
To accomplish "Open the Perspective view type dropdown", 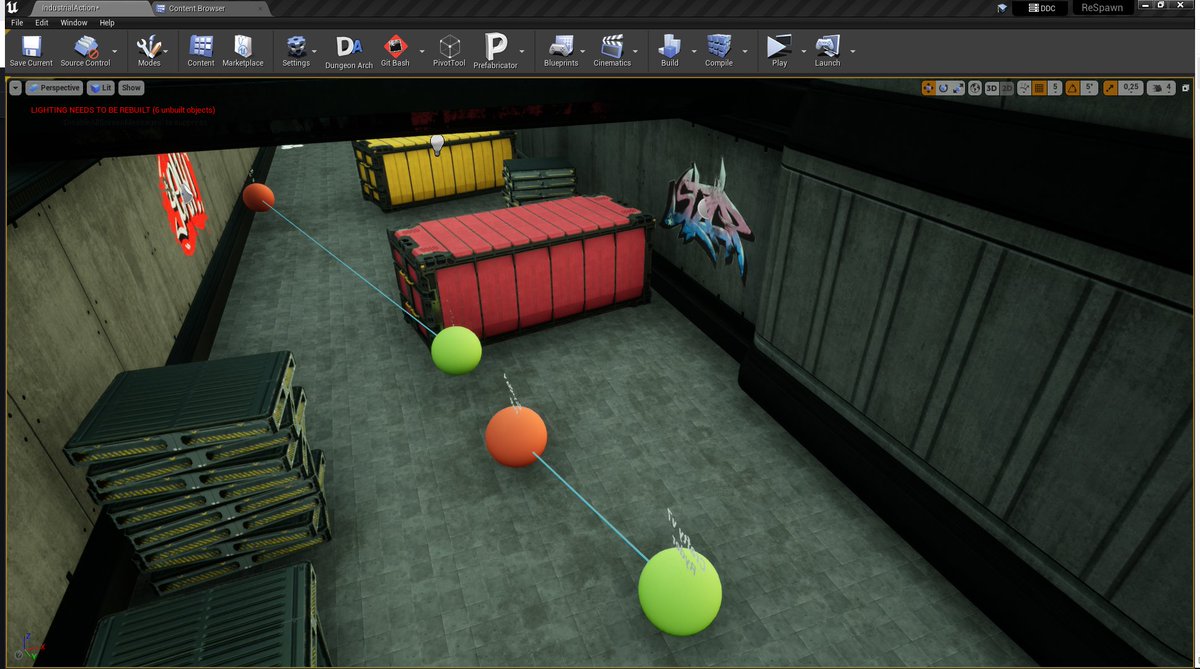I will (54, 88).
